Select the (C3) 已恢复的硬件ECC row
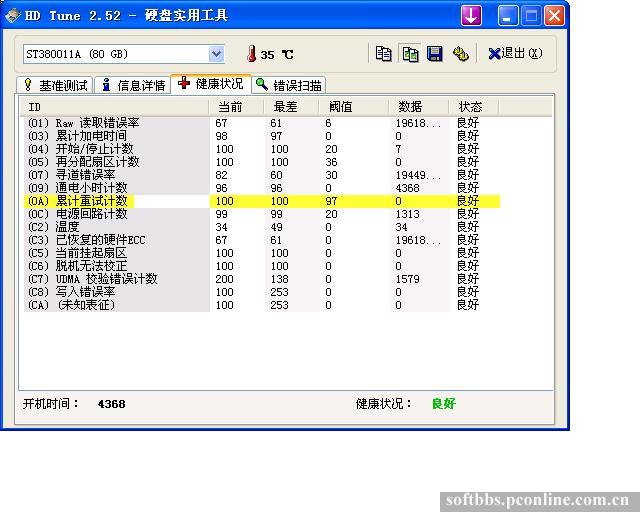Image resolution: width=640 pixels, height=512 pixels. tap(262, 240)
